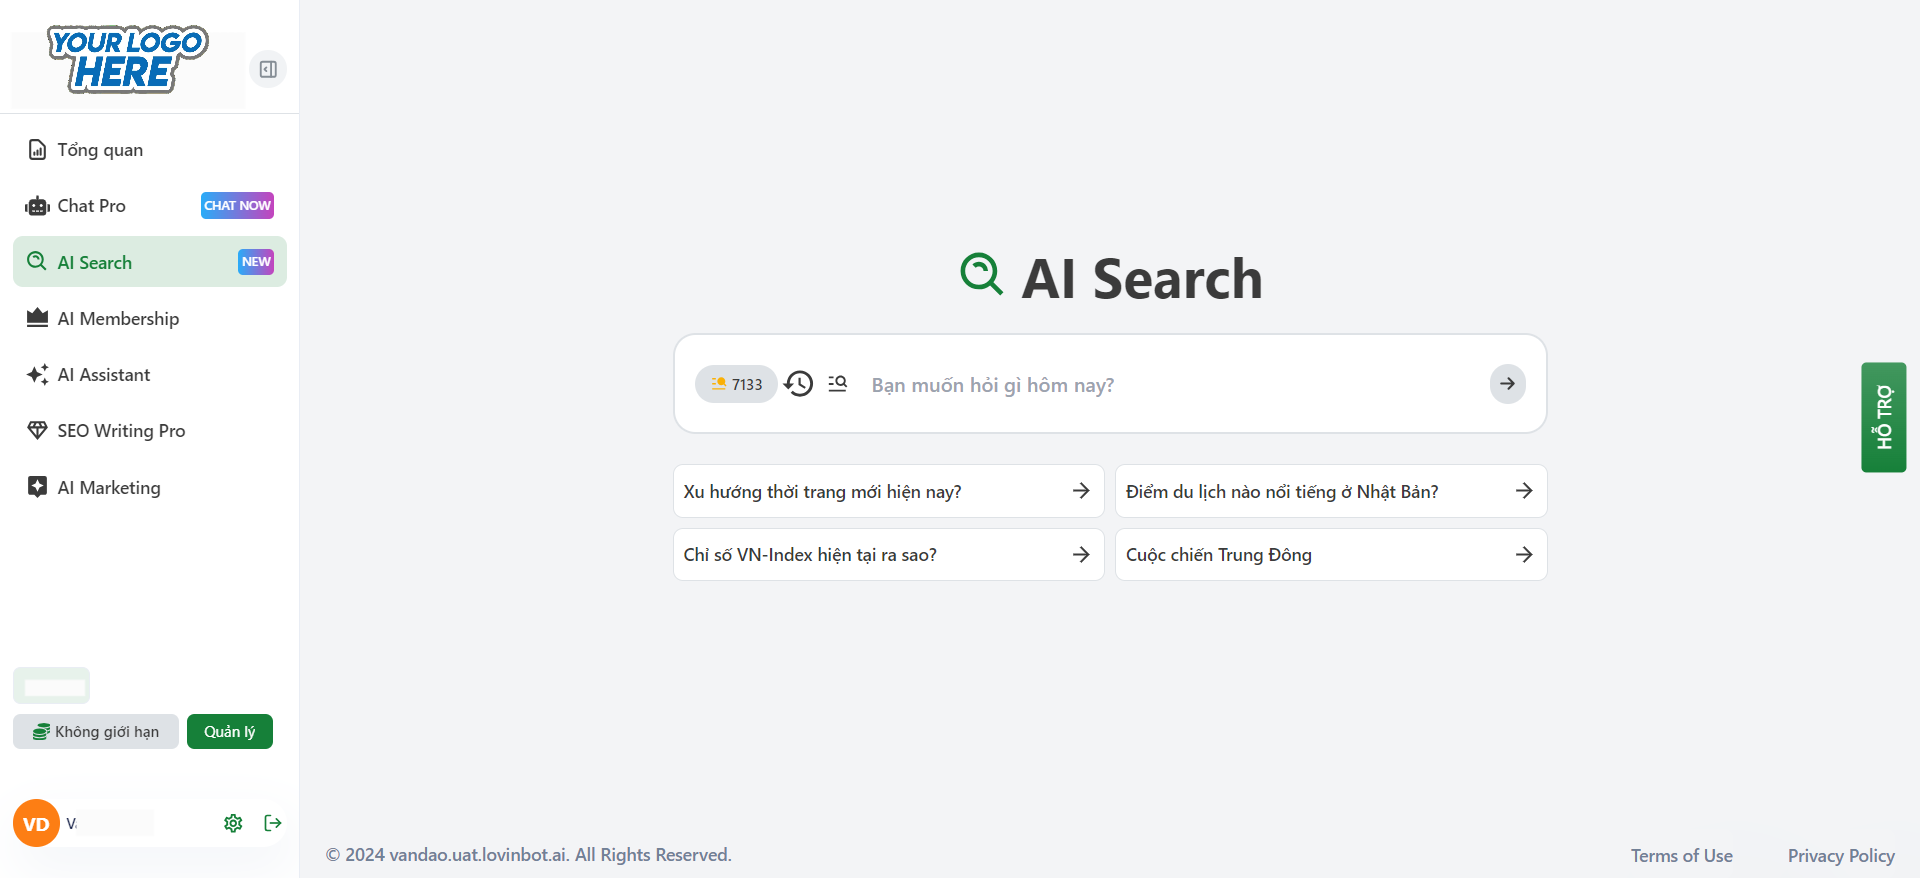The image size is (1920, 878).
Task: Open AI Assistant section
Action: (x=104, y=375)
